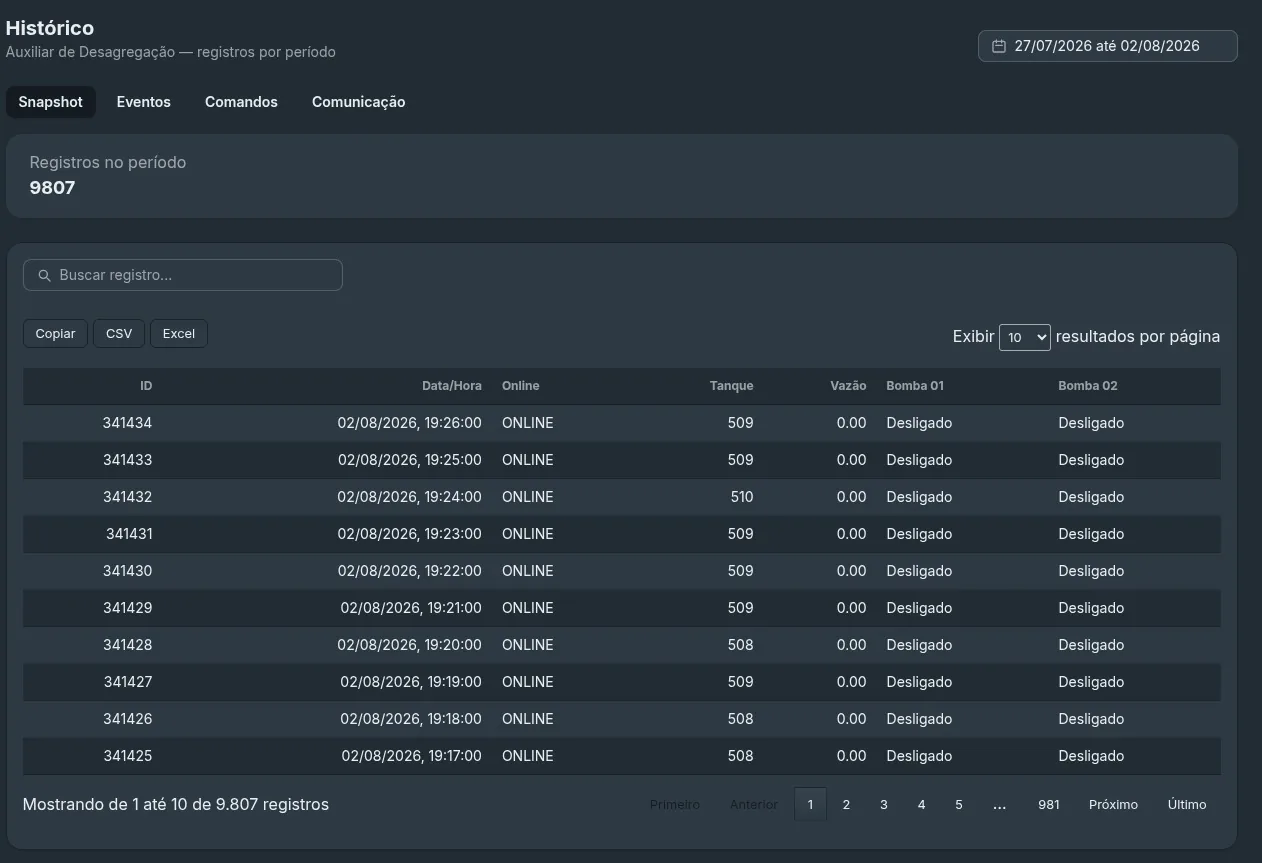
Task: Switch to the Snapshot tab
Action: point(51,102)
